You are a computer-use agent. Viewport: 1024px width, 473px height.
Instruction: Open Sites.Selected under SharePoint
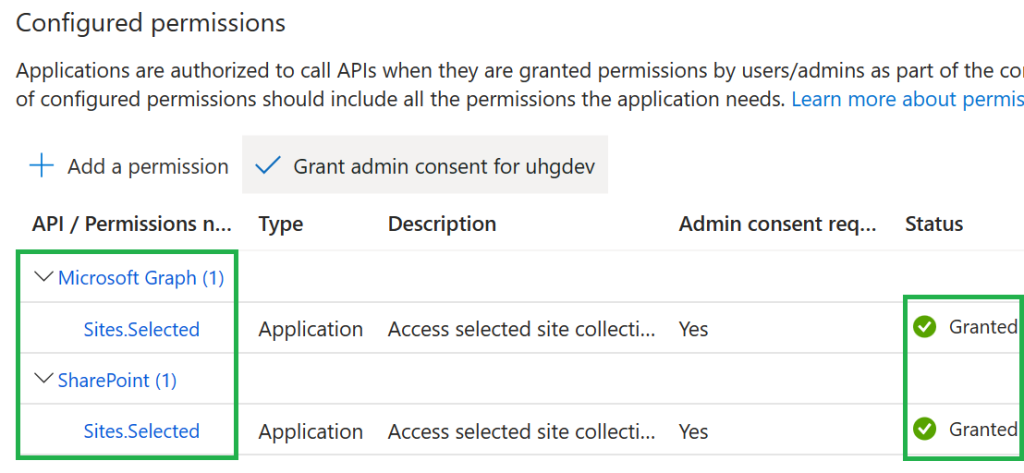(x=142, y=431)
